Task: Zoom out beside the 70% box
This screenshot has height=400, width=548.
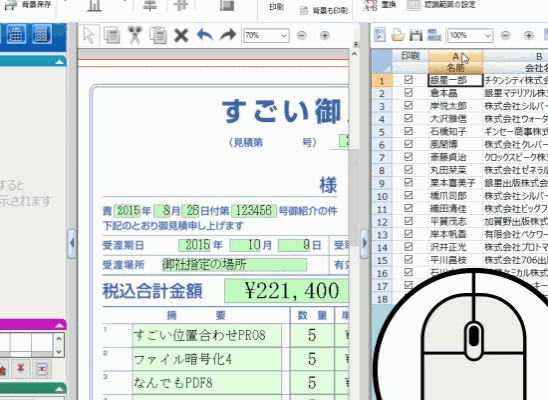Action: [301, 36]
